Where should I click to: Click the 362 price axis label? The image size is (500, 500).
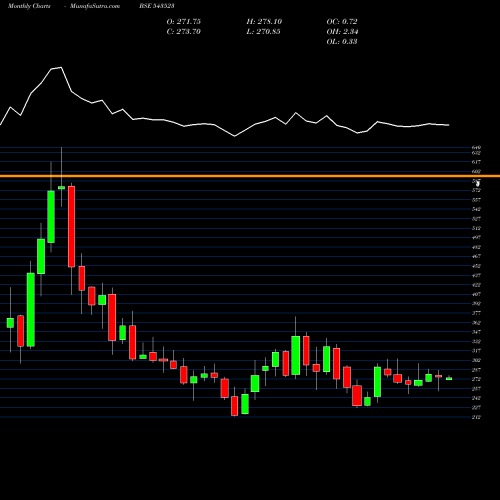click(476, 323)
